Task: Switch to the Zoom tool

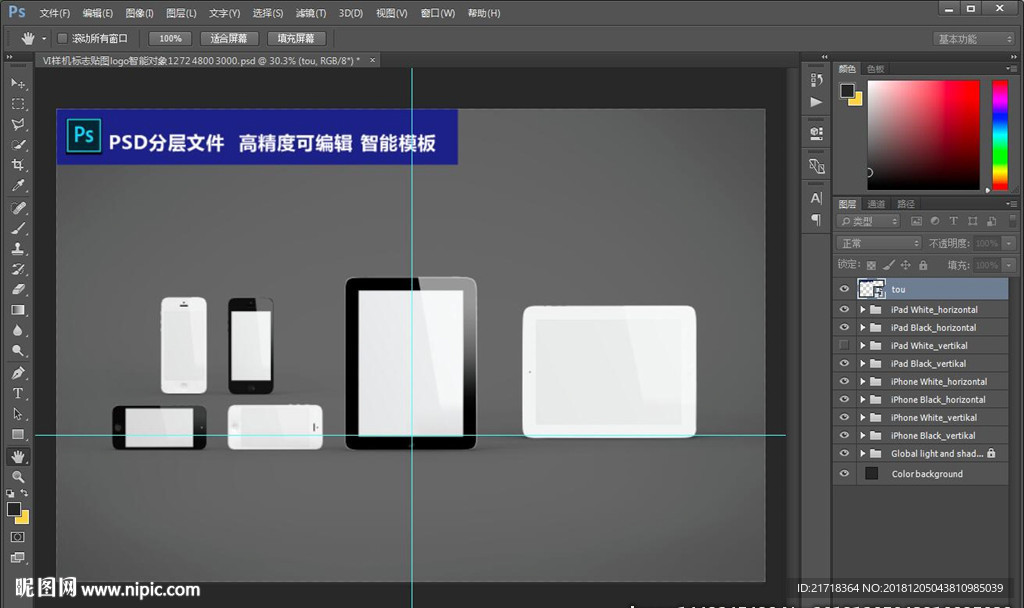Action: (18, 477)
